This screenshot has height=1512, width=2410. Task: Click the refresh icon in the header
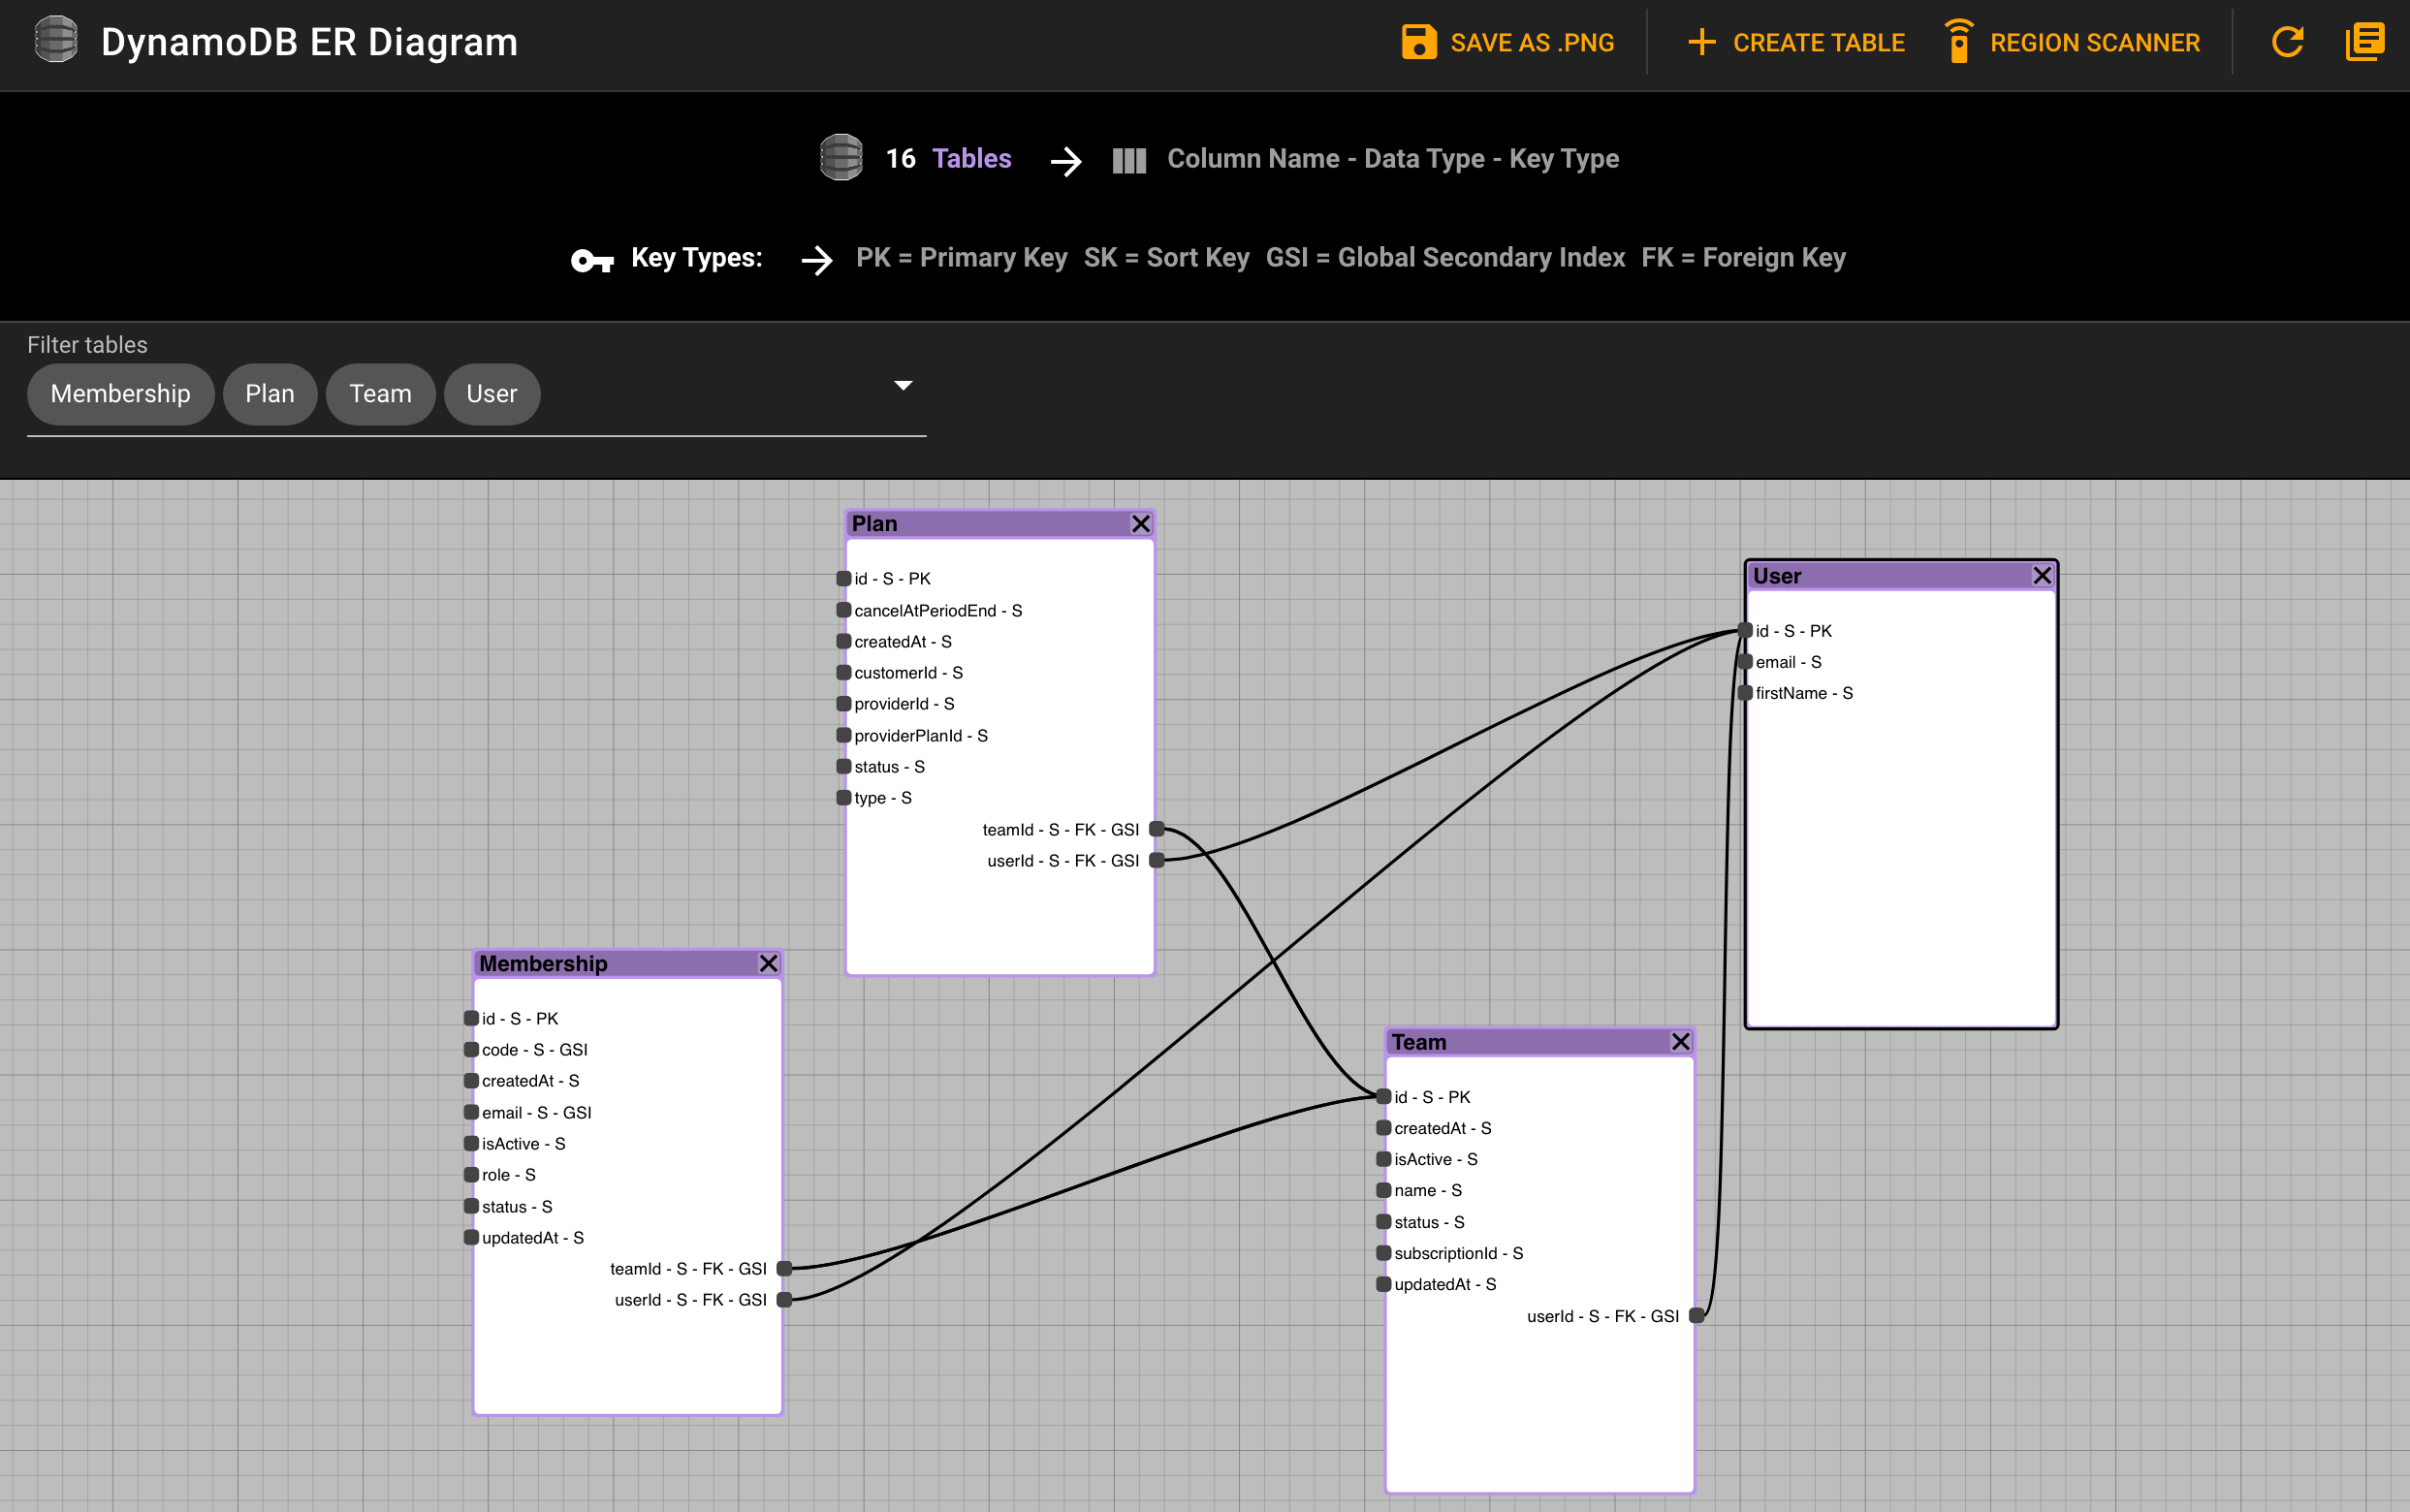coord(2287,42)
